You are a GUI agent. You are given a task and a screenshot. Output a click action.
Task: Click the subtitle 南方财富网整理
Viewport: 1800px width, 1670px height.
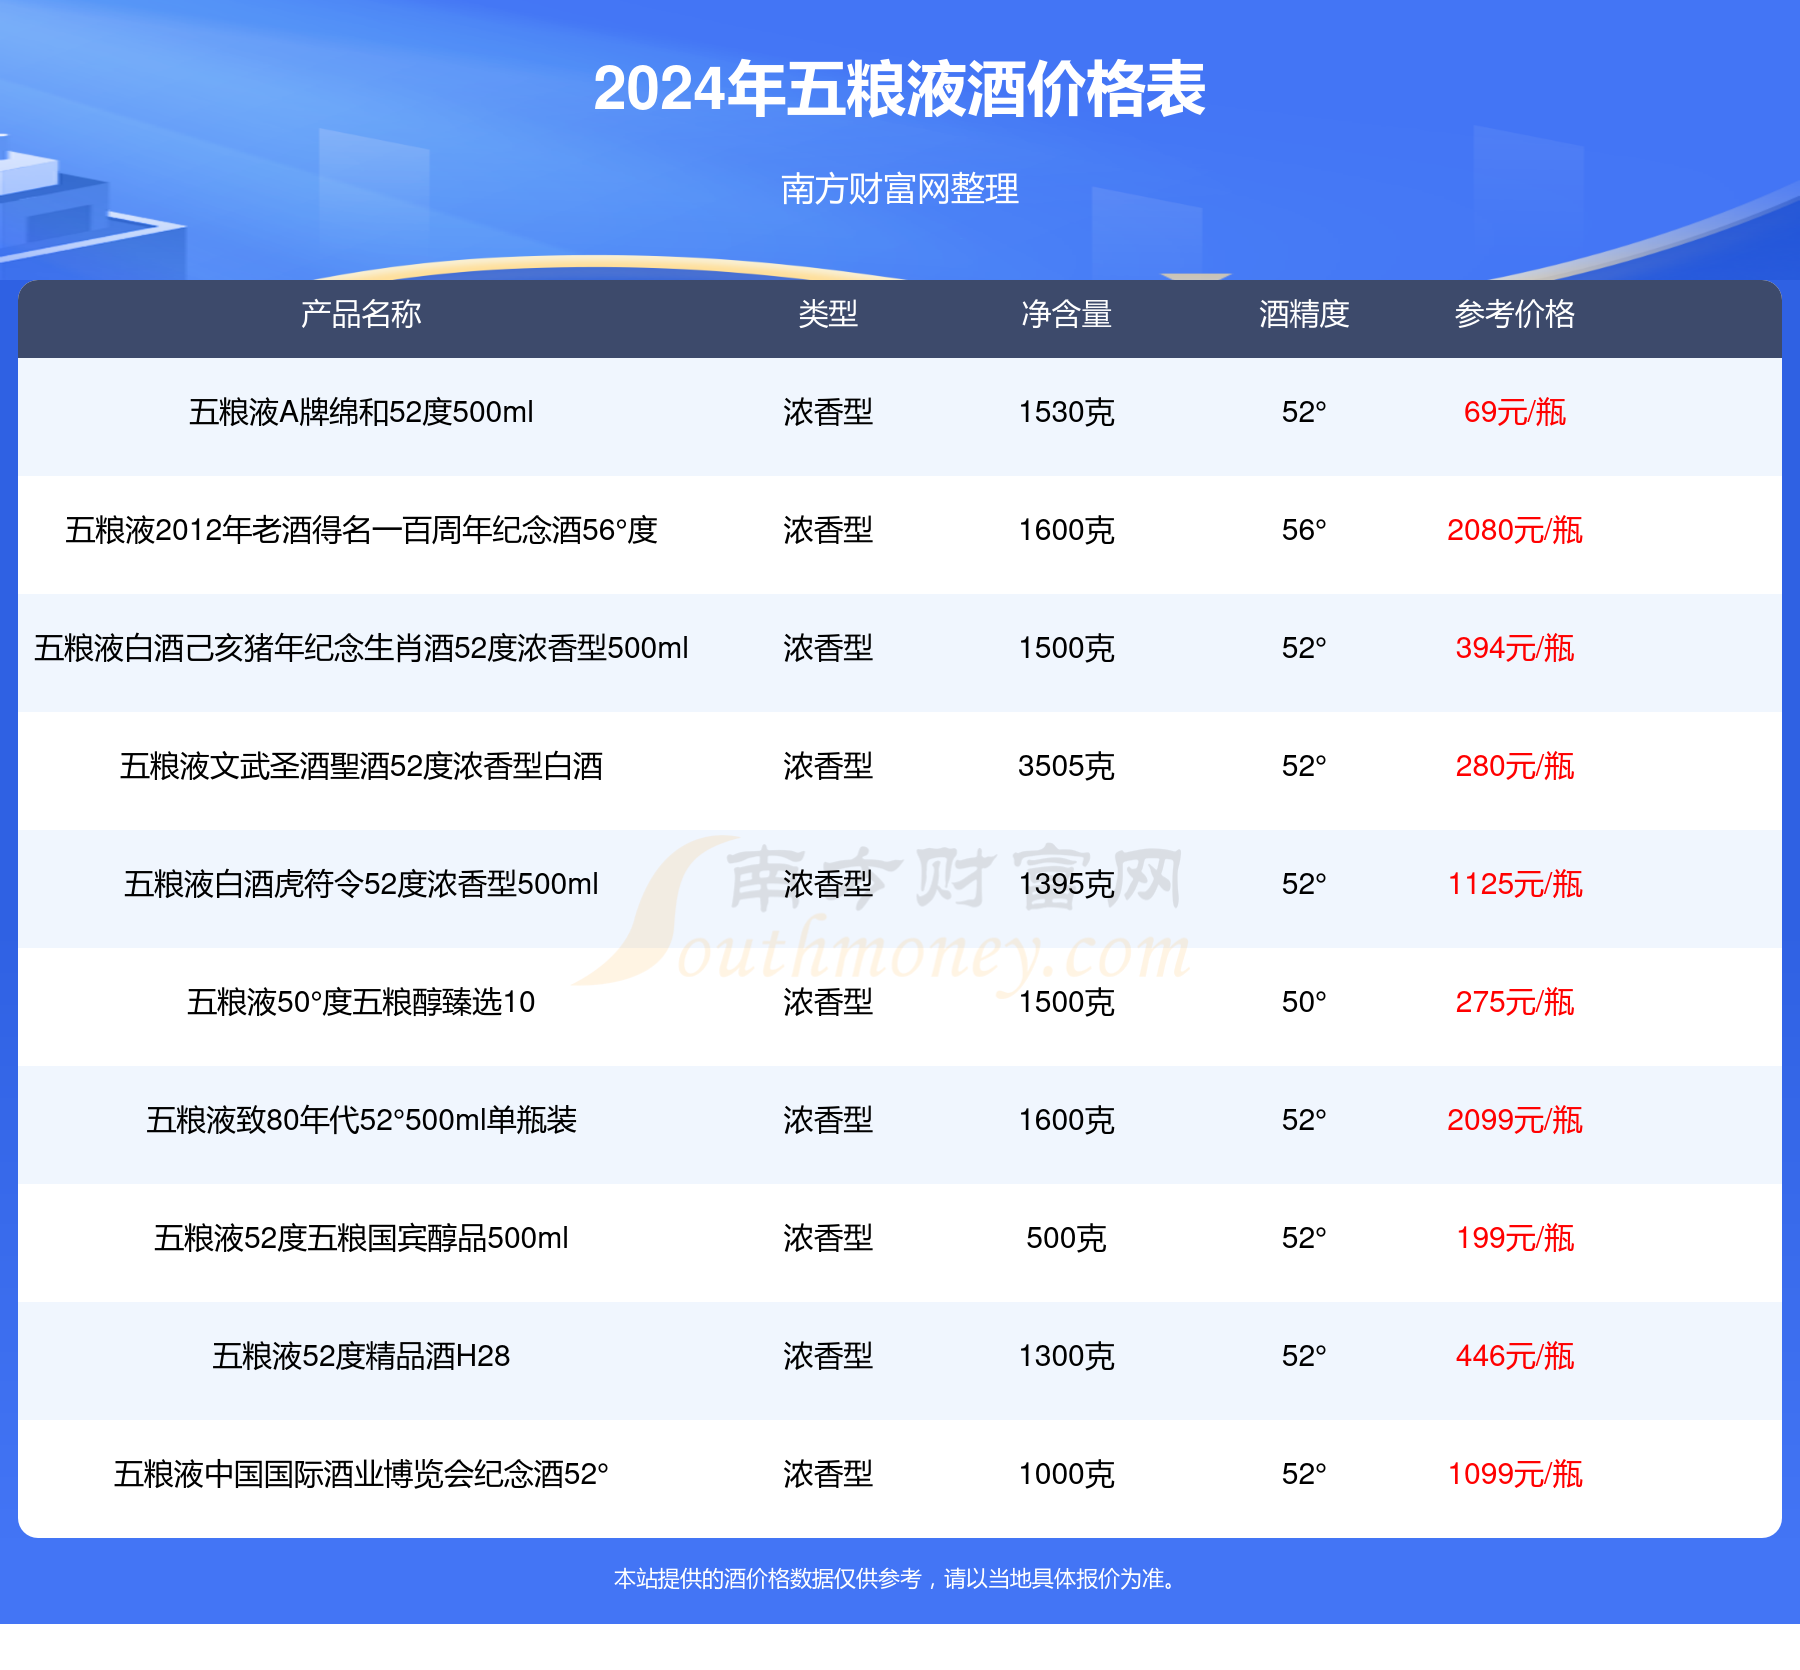899,189
